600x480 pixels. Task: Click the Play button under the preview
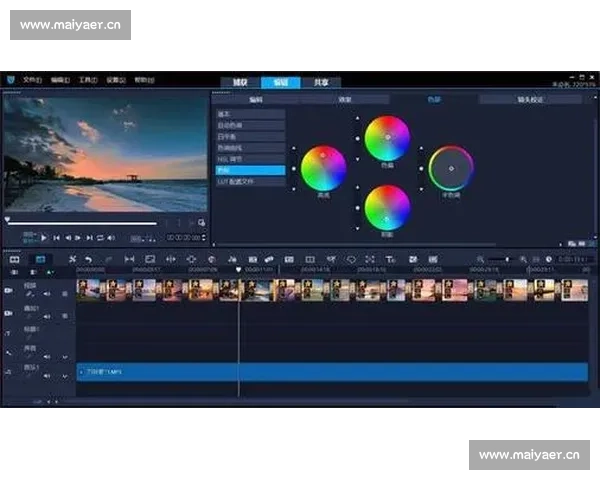(44, 237)
